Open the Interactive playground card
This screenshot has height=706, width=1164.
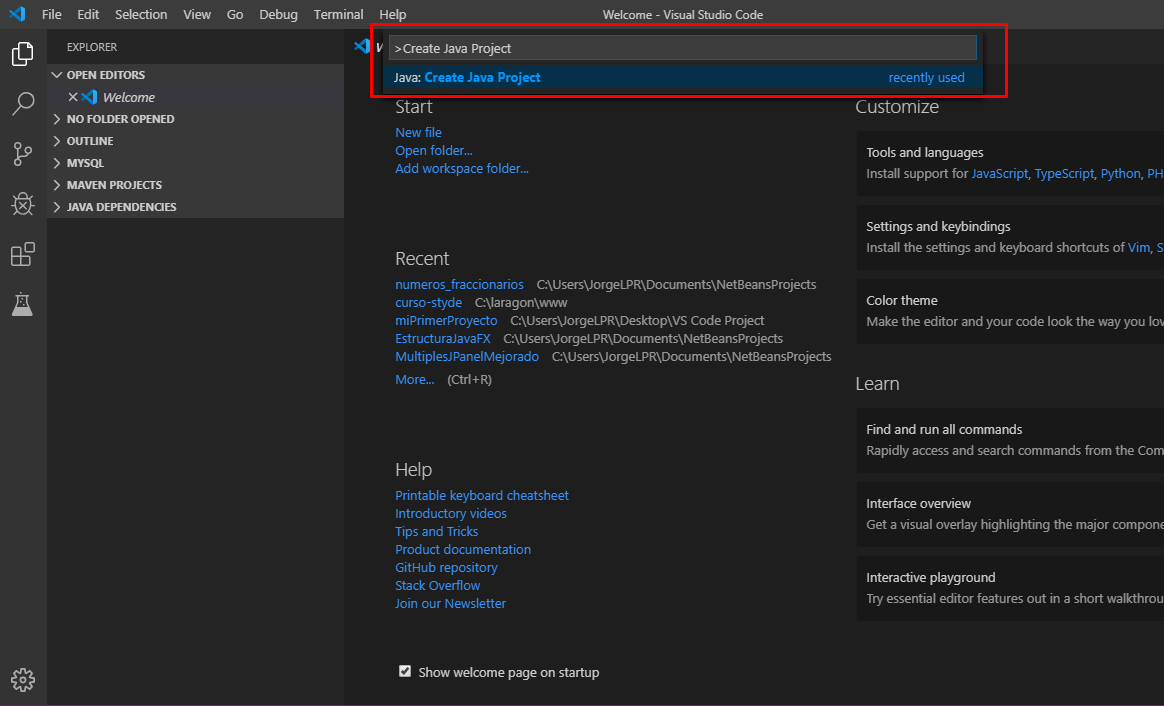1010,588
